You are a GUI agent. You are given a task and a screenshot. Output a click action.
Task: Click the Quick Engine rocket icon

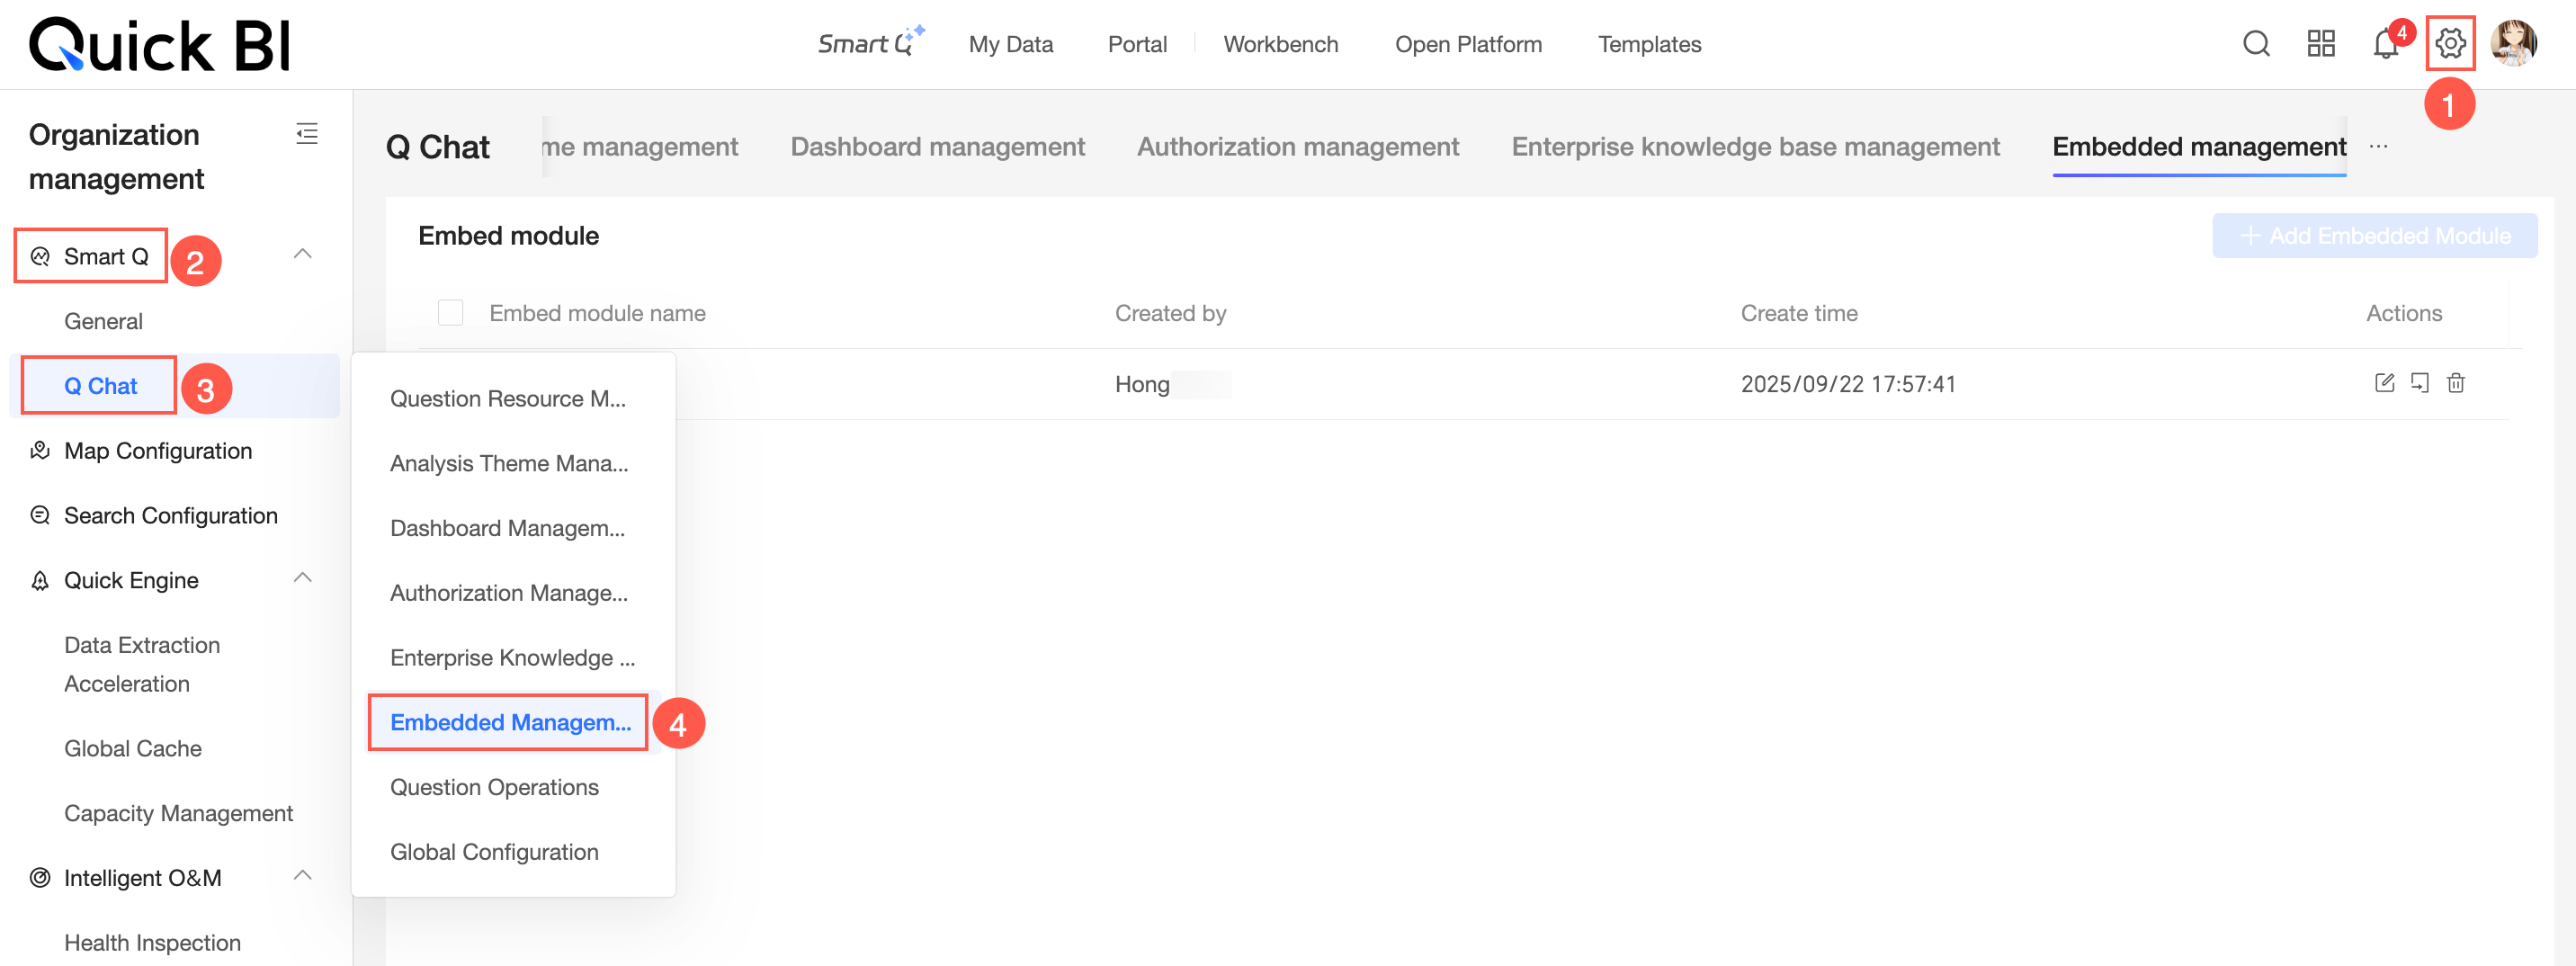click(40, 581)
